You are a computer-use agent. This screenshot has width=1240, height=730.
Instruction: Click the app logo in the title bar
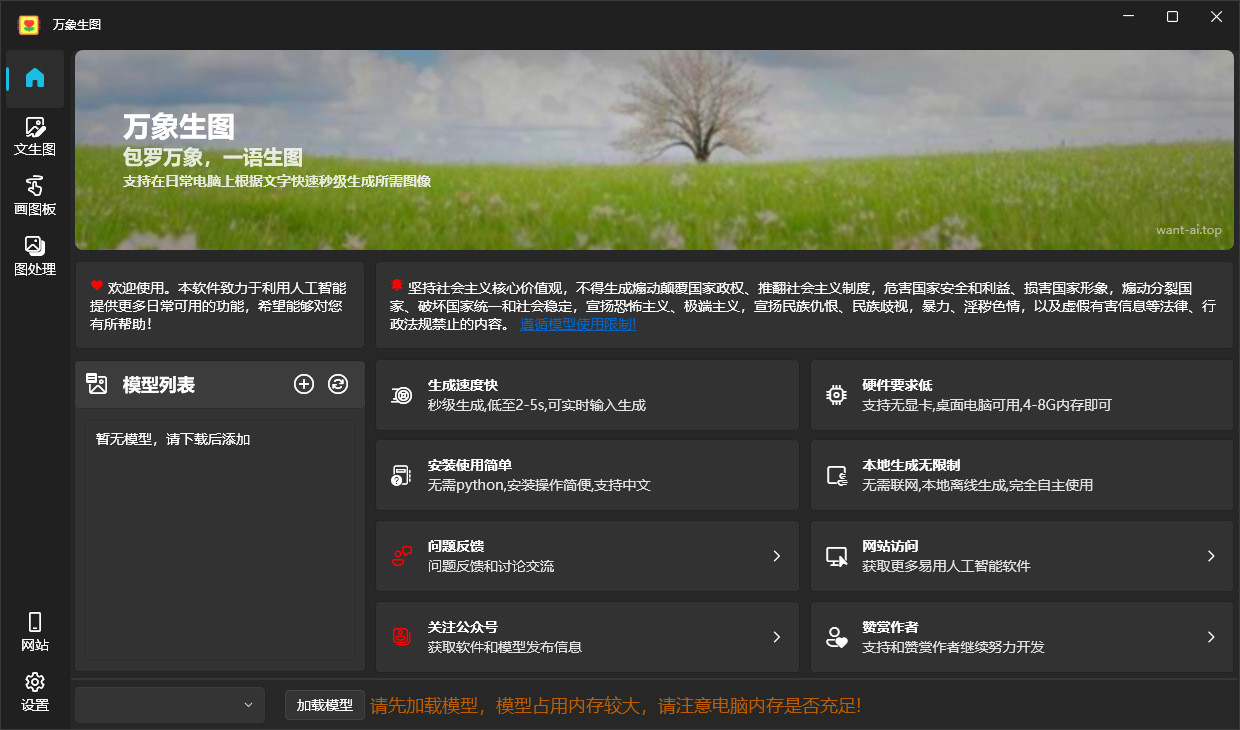pos(29,17)
